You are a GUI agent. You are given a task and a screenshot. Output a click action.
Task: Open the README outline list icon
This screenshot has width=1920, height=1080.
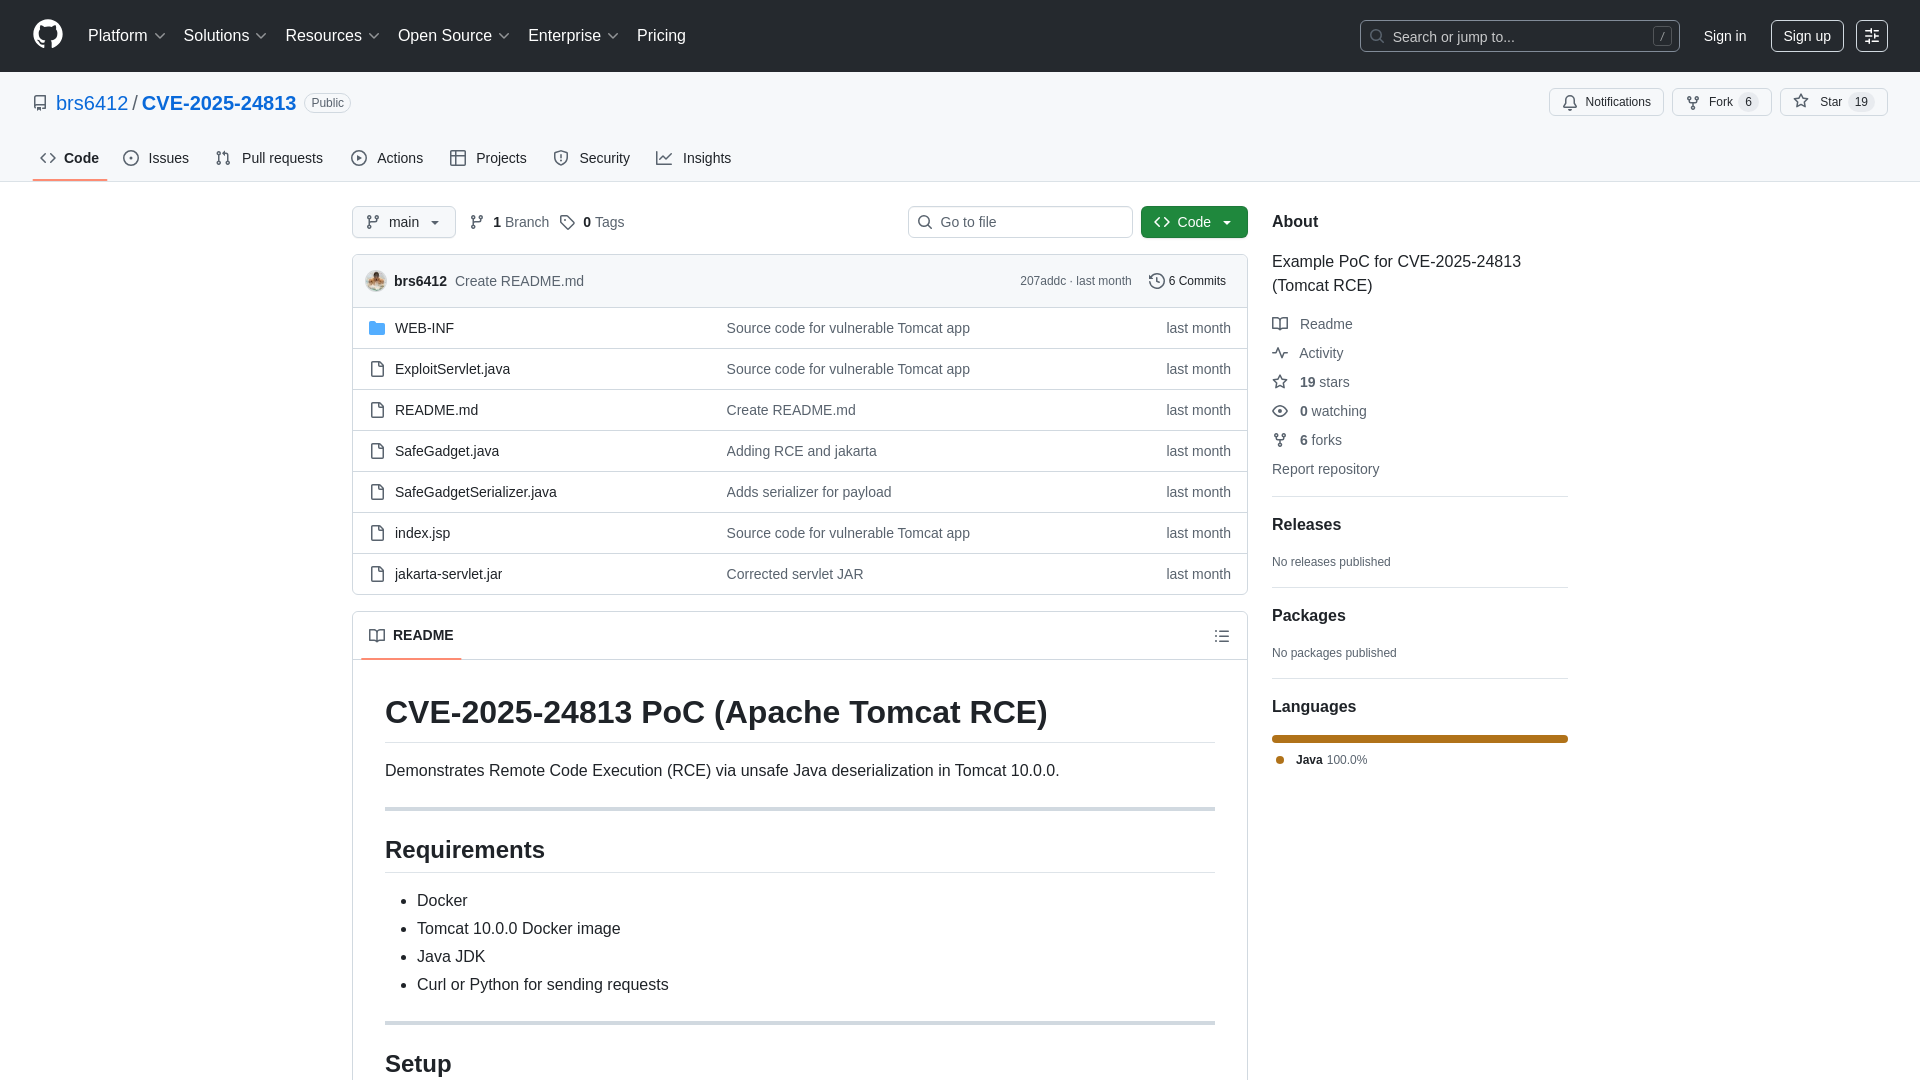click(x=1221, y=636)
